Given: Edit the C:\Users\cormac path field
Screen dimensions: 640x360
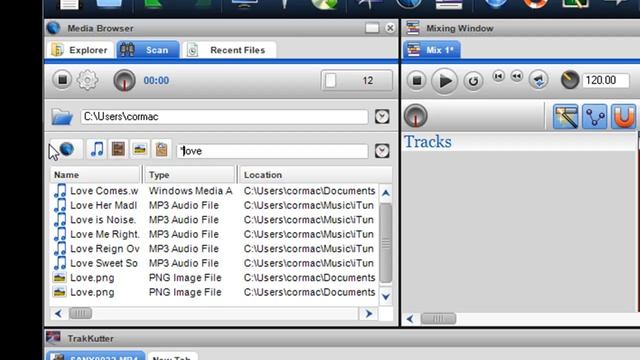Looking at the screenshot, I should point(224,117).
